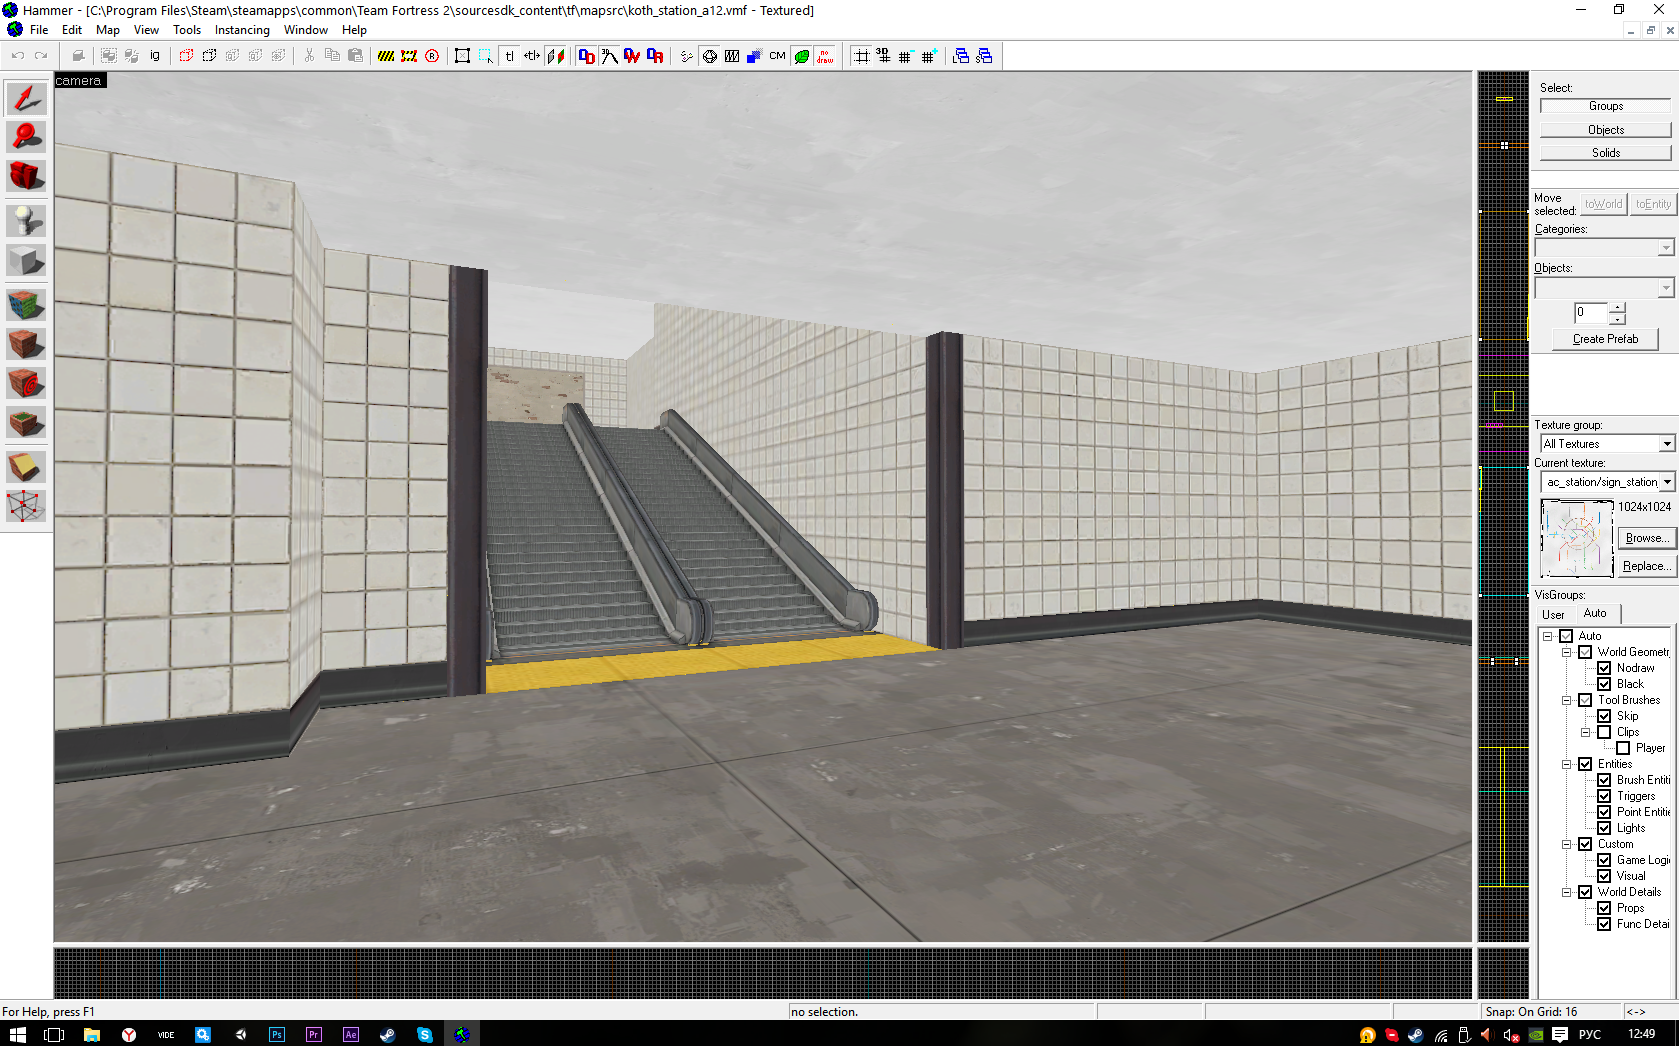Image resolution: width=1679 pixels, height=1046 pixels.
Task: Collapse the Auto tree node
Action: coord(1547,636)
